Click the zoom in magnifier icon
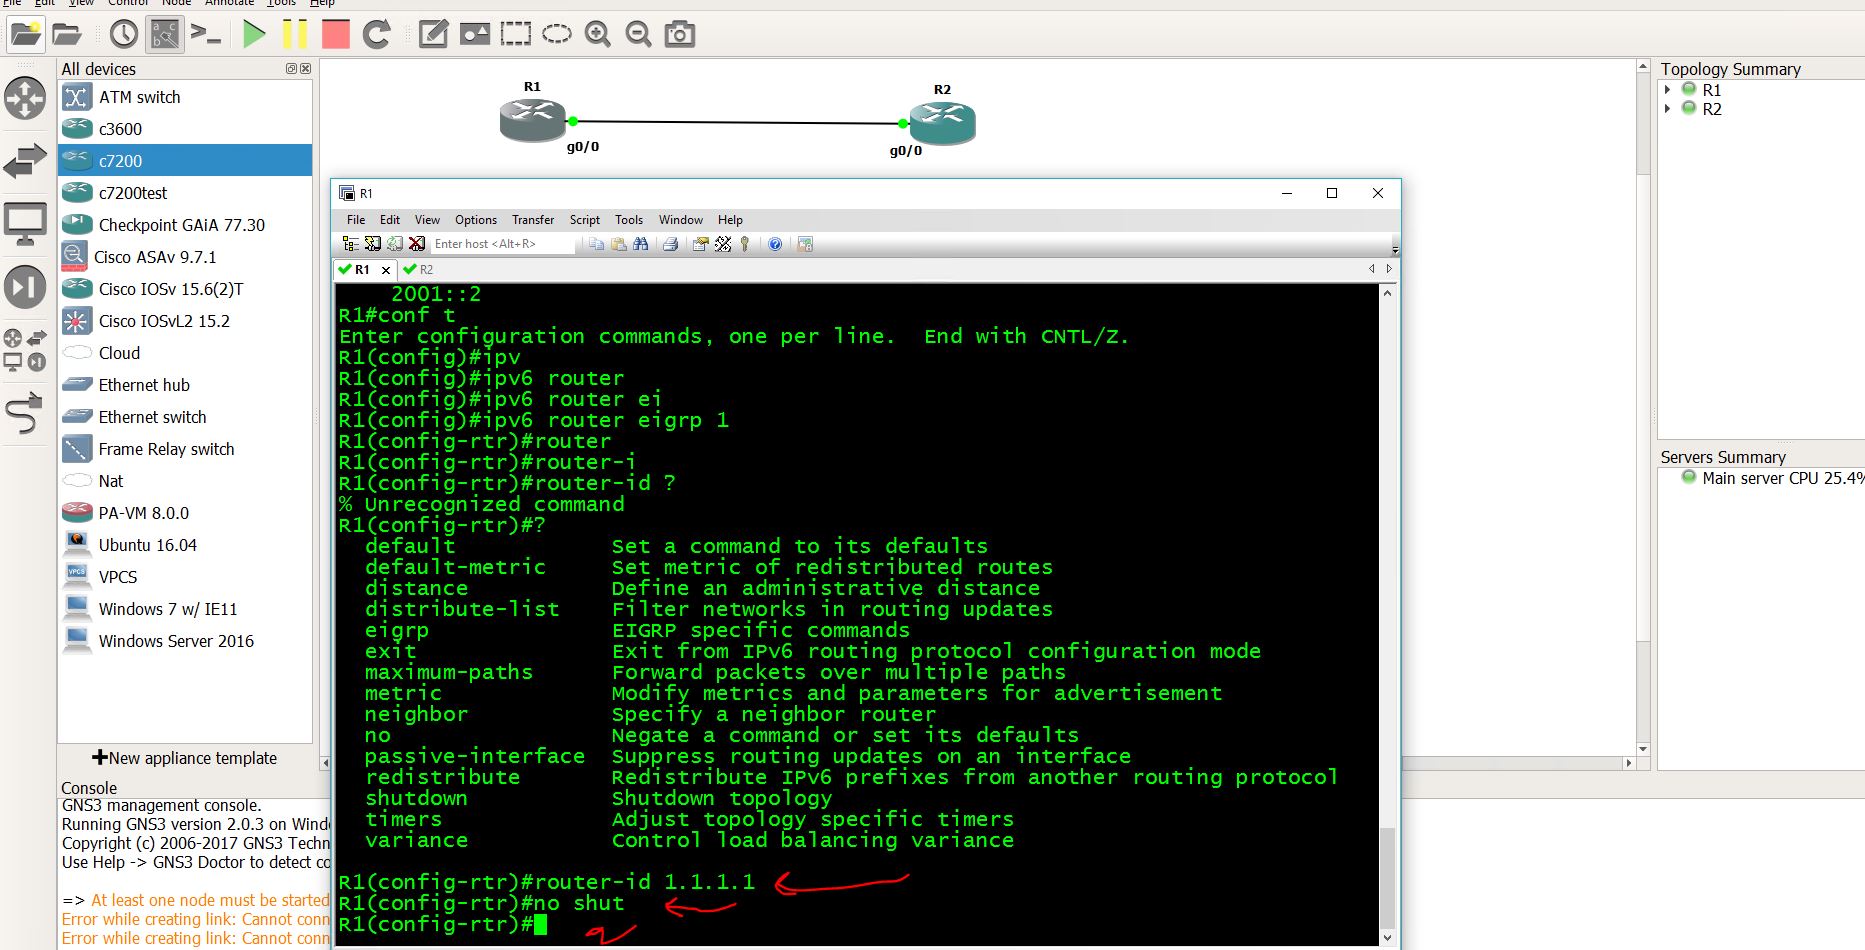Screen dimensions: 1865x950 pyautogui.click(x=598, y=34)
